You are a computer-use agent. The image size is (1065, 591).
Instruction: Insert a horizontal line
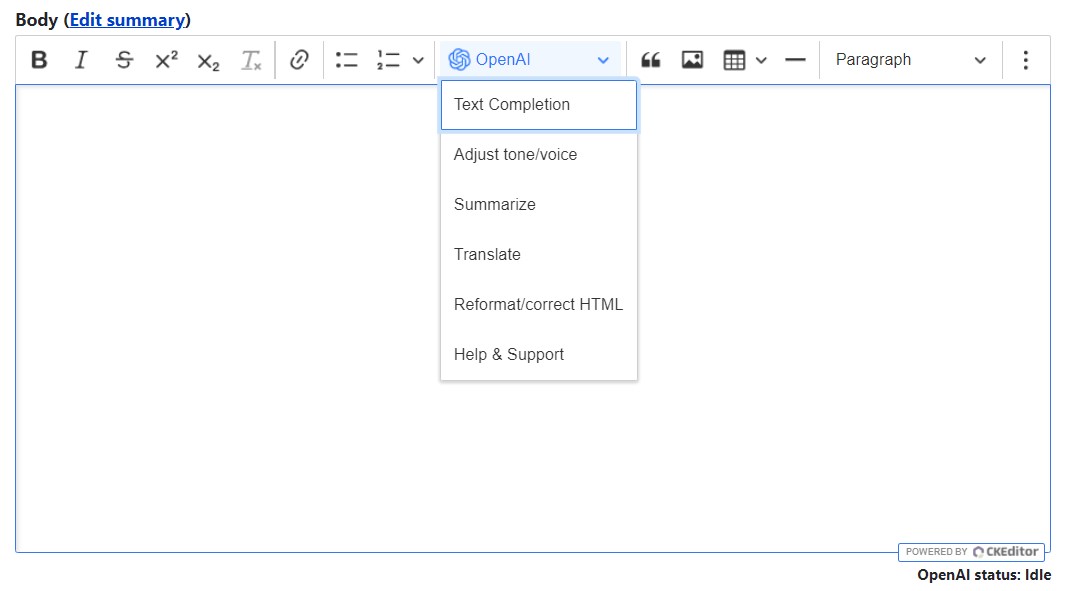point(795,60)
